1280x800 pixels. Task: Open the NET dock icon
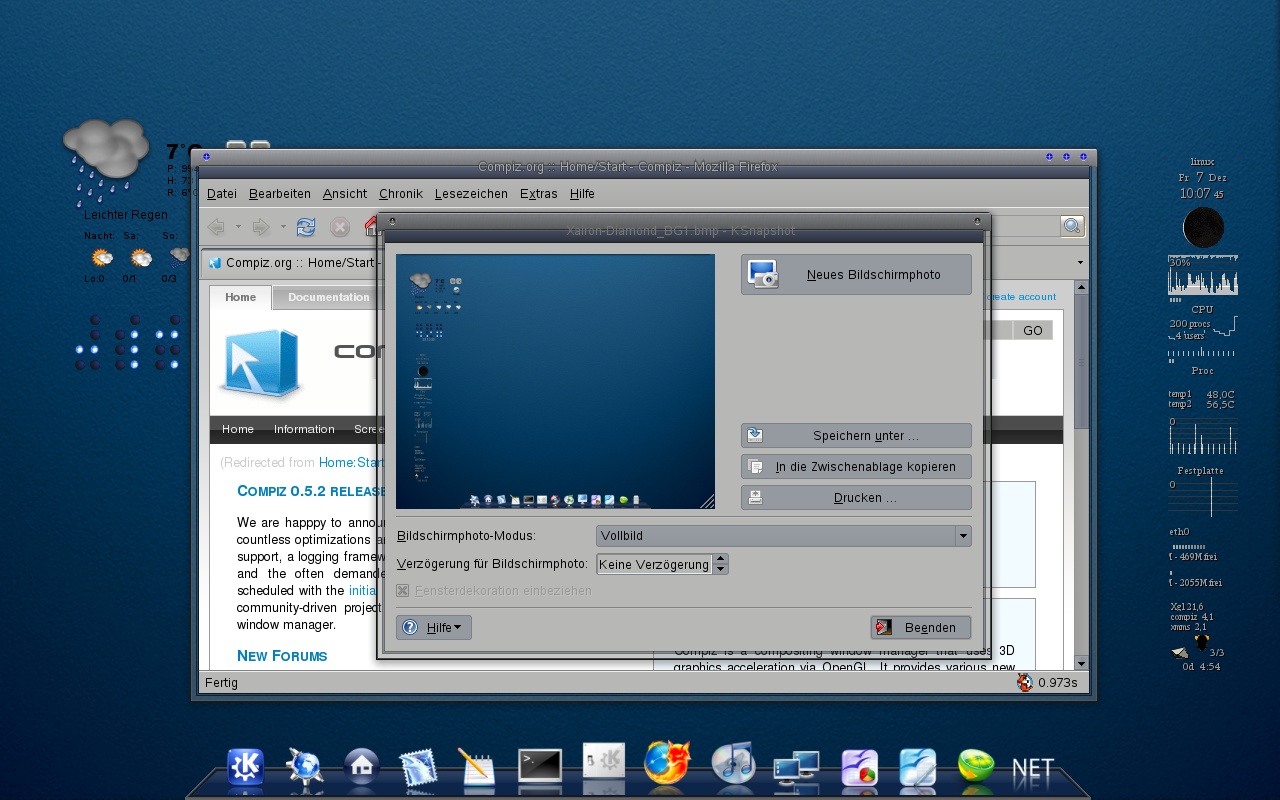pyautogui.click(x=1033, y=770)
